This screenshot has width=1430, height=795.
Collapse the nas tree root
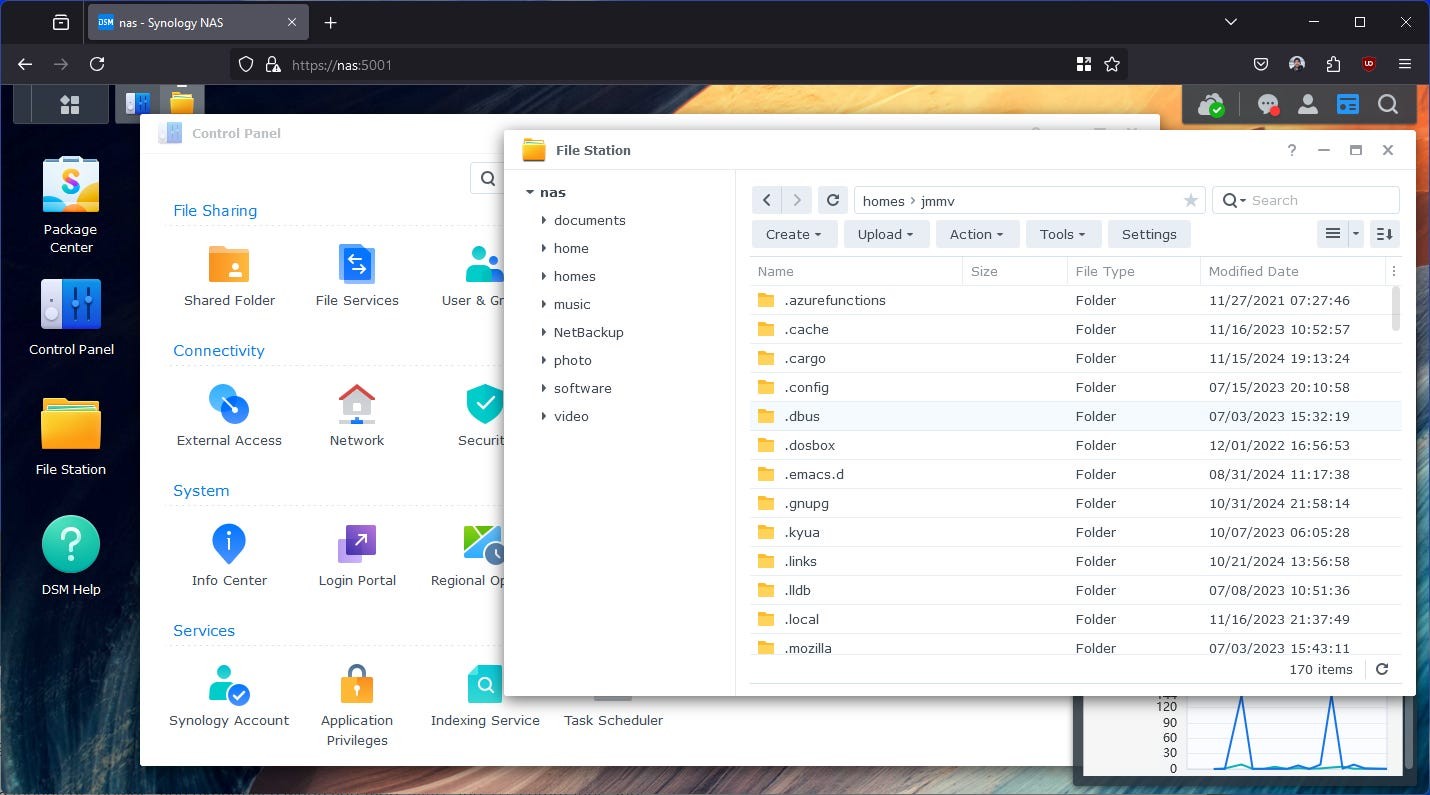click(x=529, y=192)
